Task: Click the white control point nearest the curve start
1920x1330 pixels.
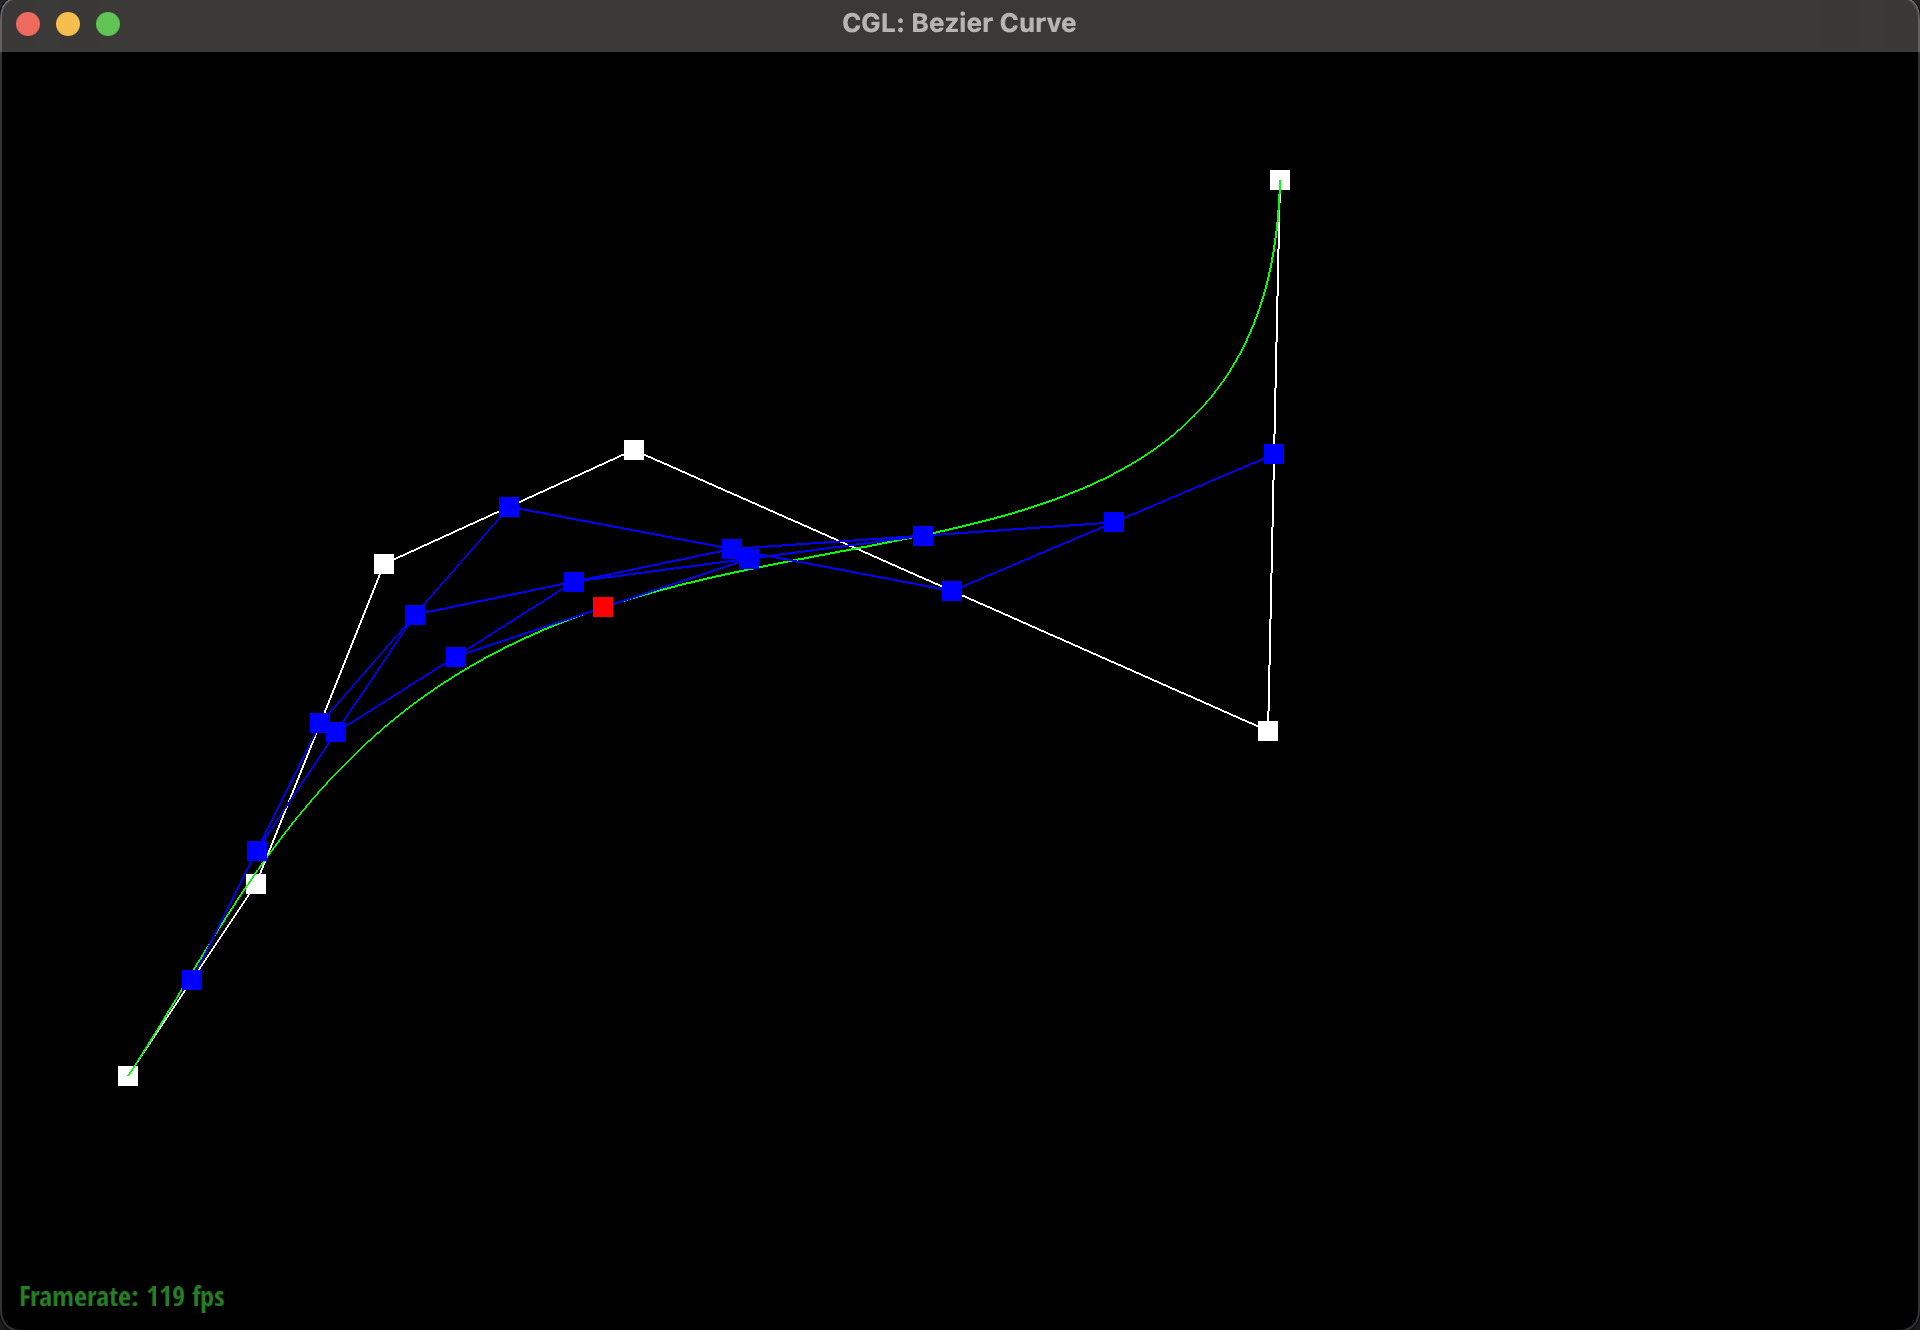Action: (256, 884)
